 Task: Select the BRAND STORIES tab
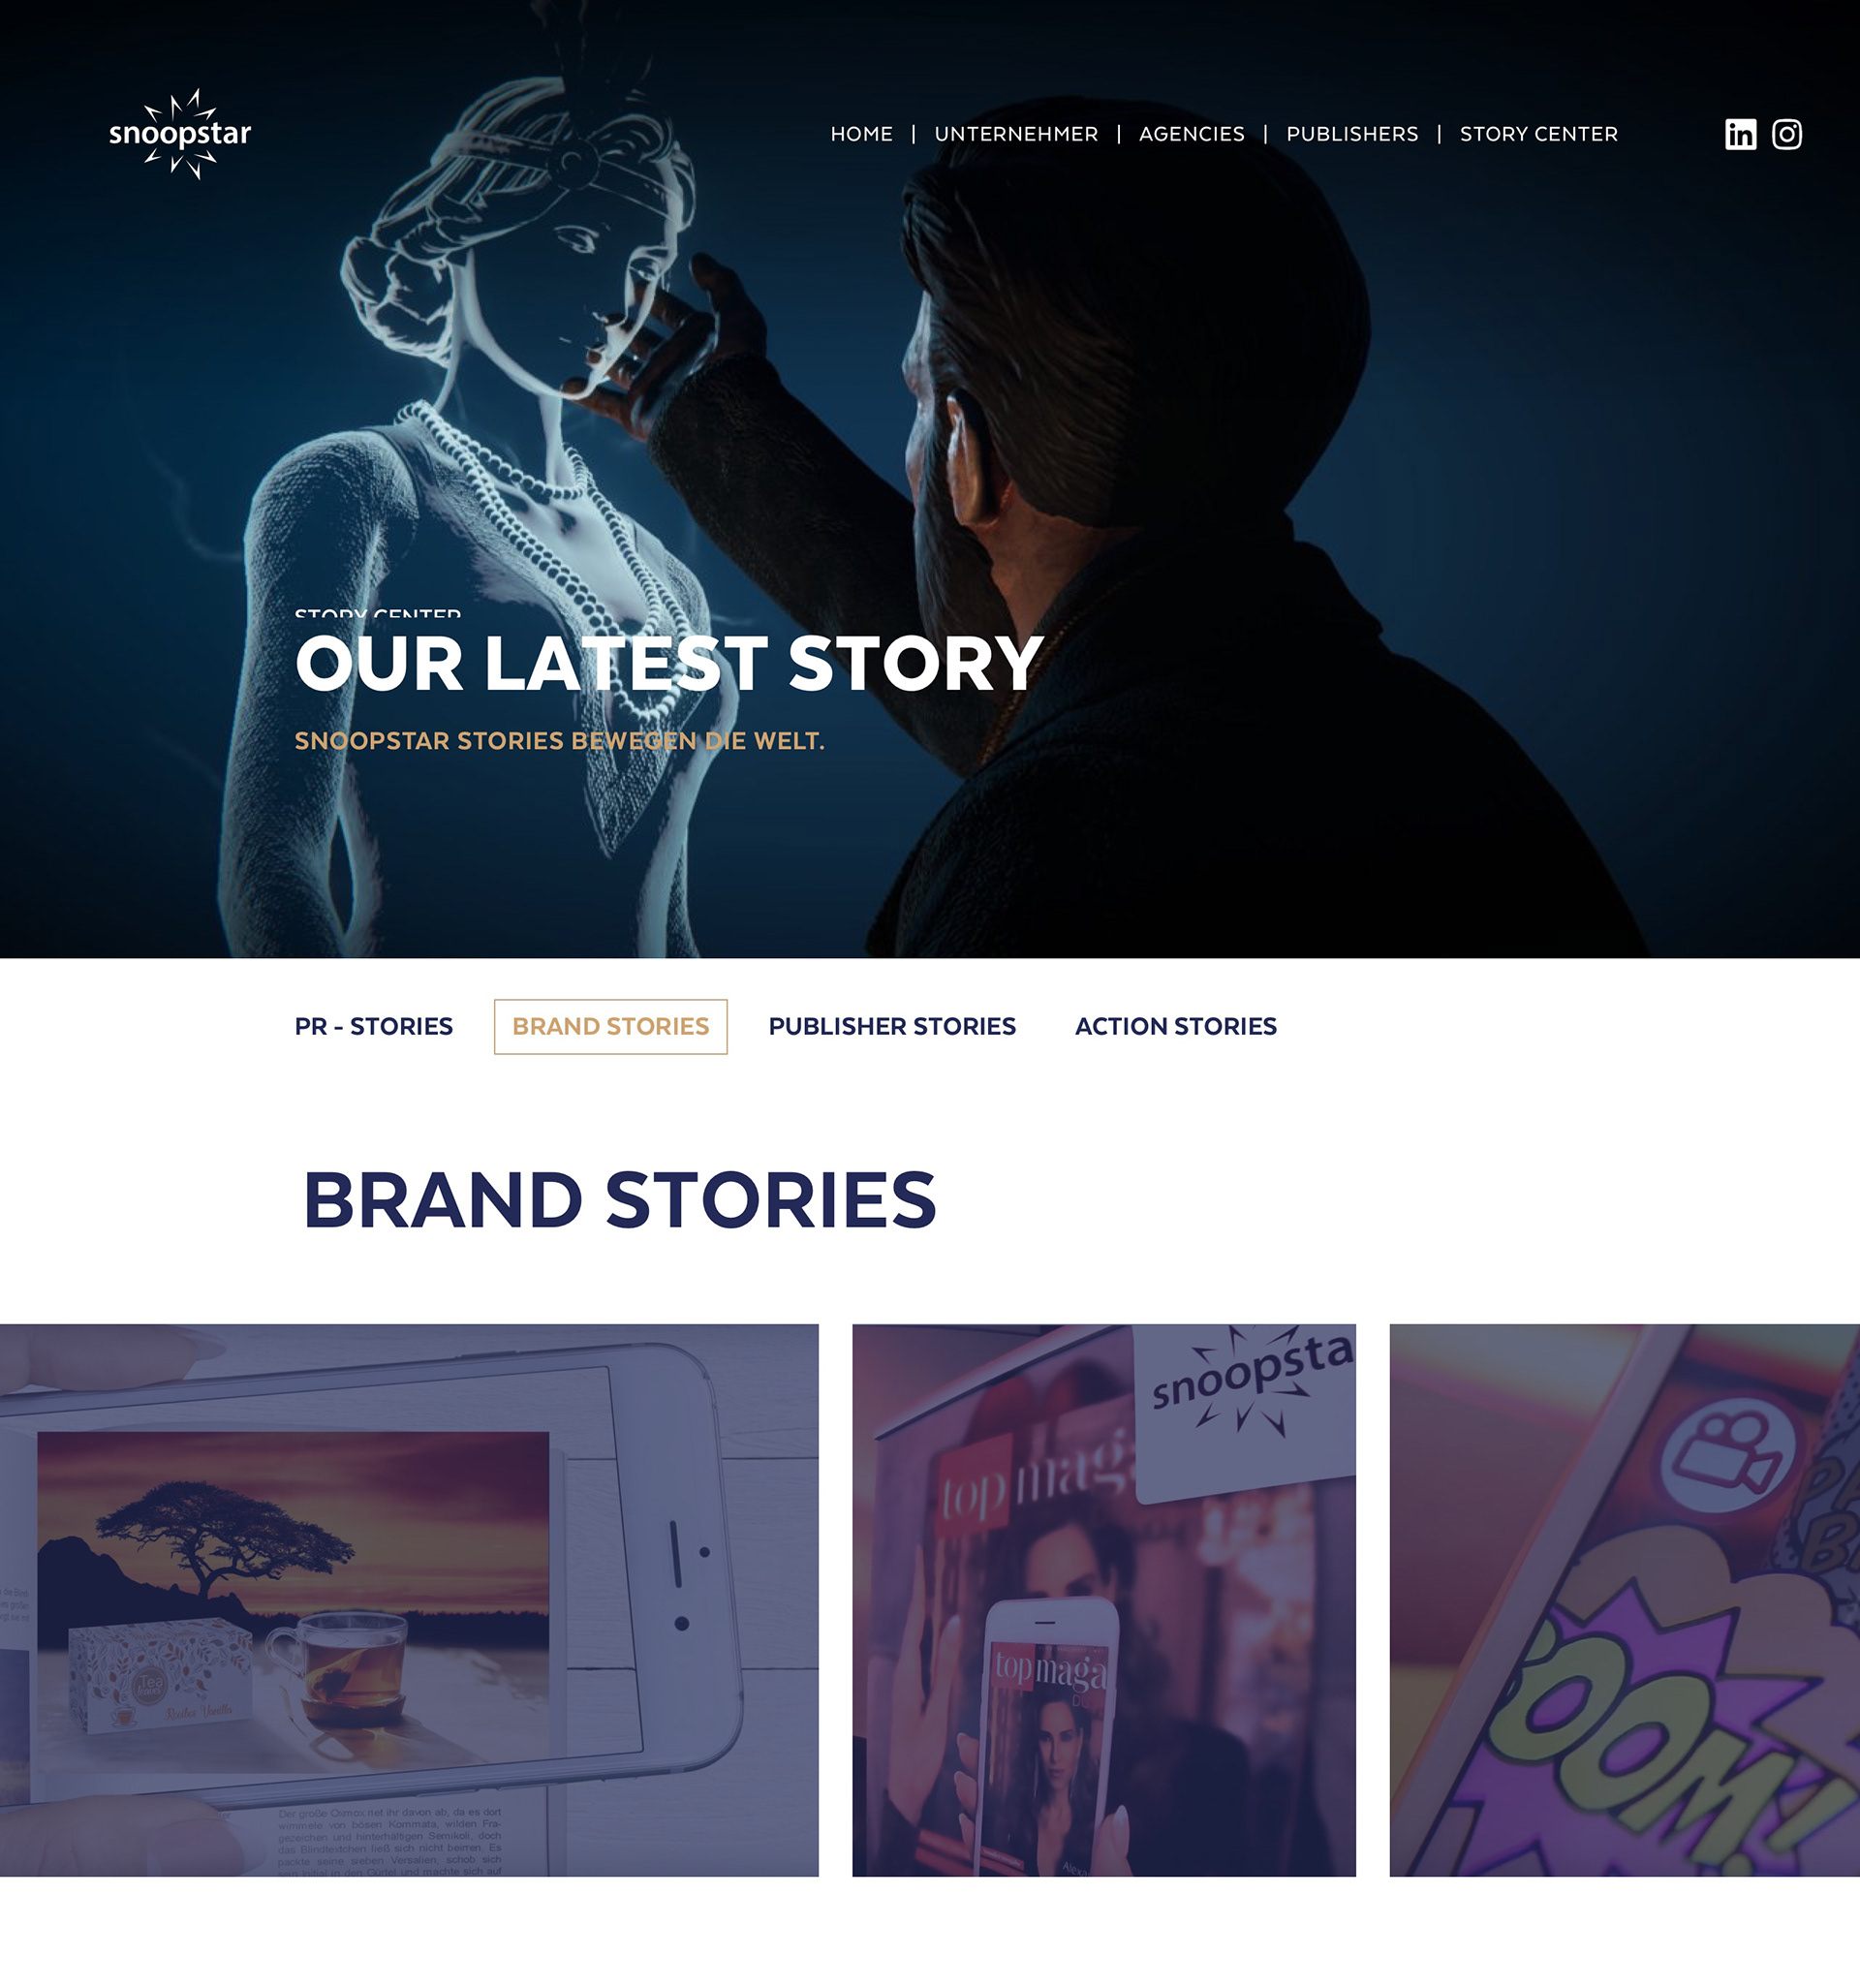click(x=611, y=1026)
